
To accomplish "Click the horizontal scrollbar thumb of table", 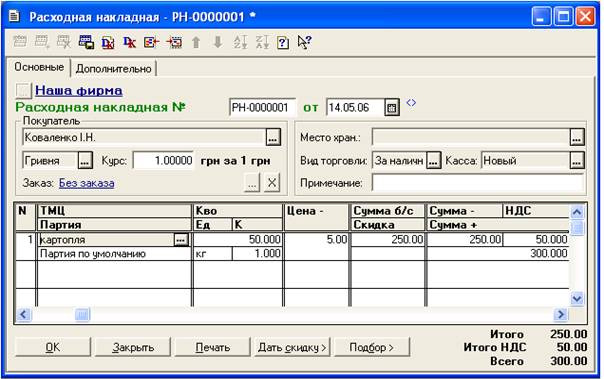I will 82,315.
